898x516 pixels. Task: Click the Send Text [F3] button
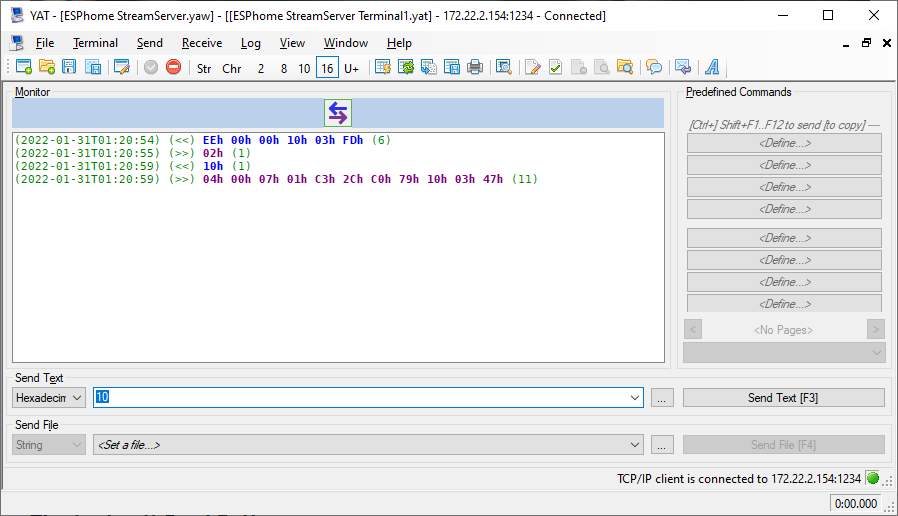[x=783, y=398]
